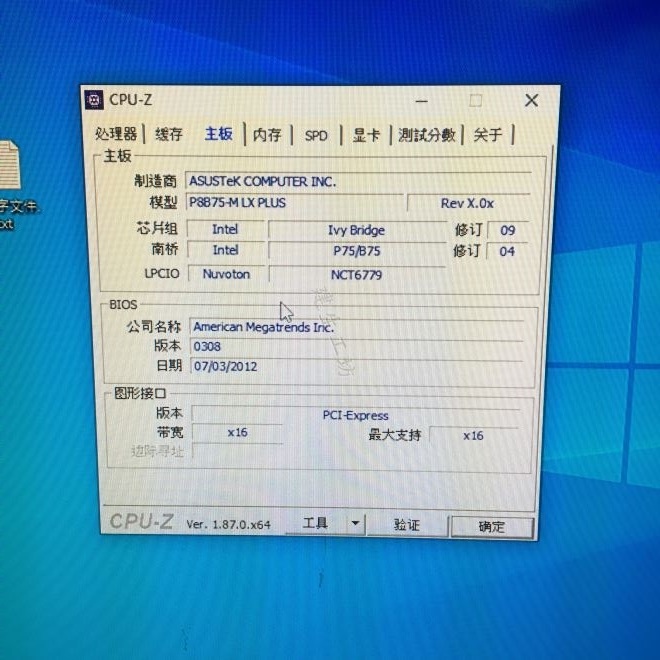Click chipset revision value 09

(x=508, y=230)
